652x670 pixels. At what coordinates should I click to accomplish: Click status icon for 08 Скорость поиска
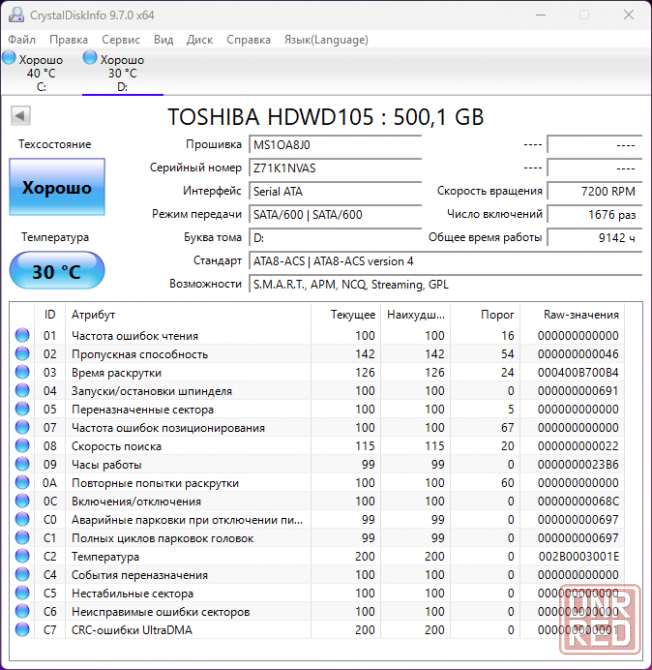pyautogui.click(x=22, y=446)
